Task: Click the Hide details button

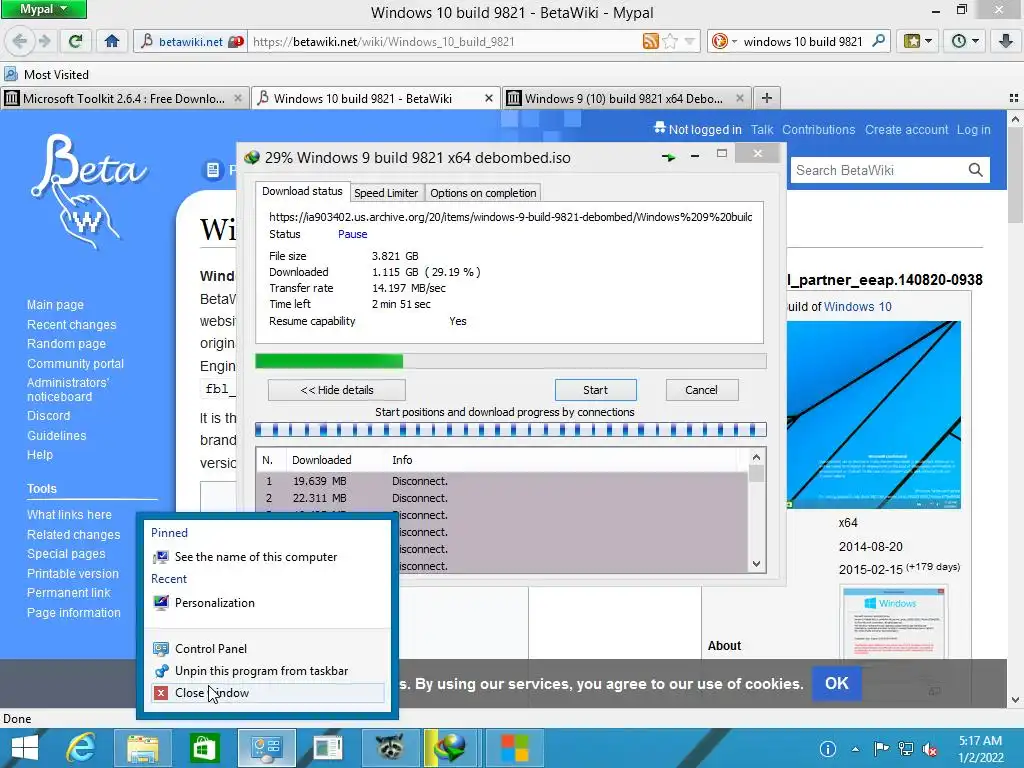Action: click(x=337, y=390)
